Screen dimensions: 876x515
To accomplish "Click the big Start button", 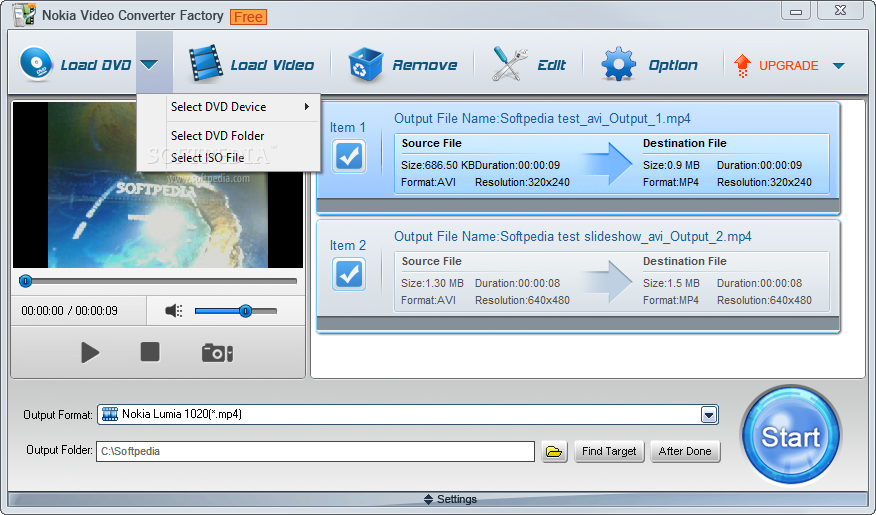I will click(791, 436).
